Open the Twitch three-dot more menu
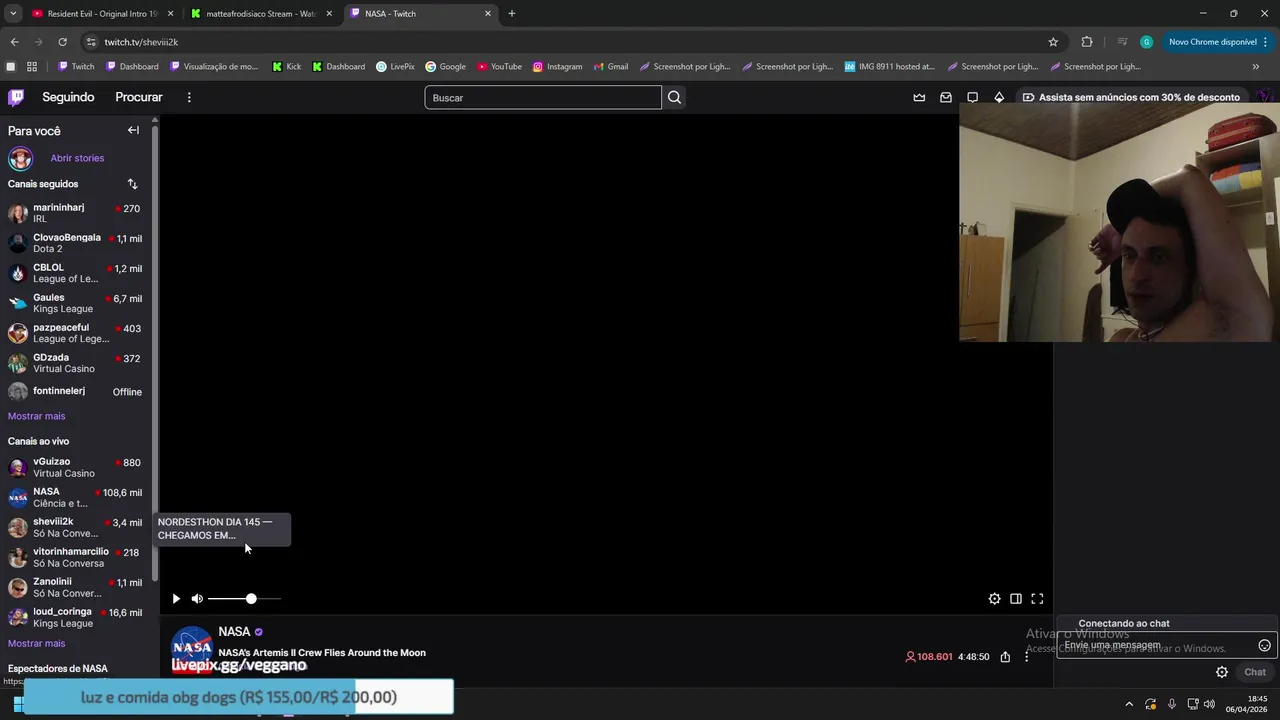 pyautogui.click(x=189, y=97)
